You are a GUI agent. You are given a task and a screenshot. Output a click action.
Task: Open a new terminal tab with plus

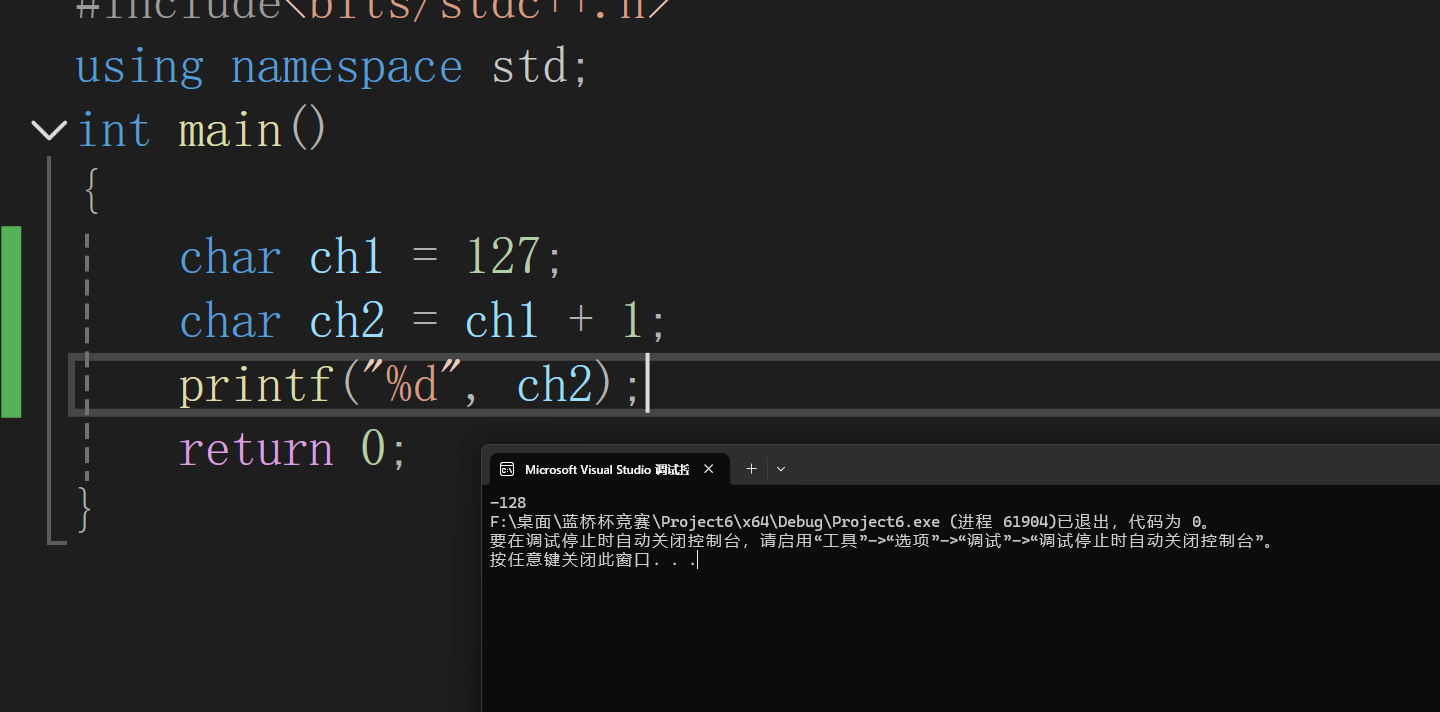(x=751, y=468)
